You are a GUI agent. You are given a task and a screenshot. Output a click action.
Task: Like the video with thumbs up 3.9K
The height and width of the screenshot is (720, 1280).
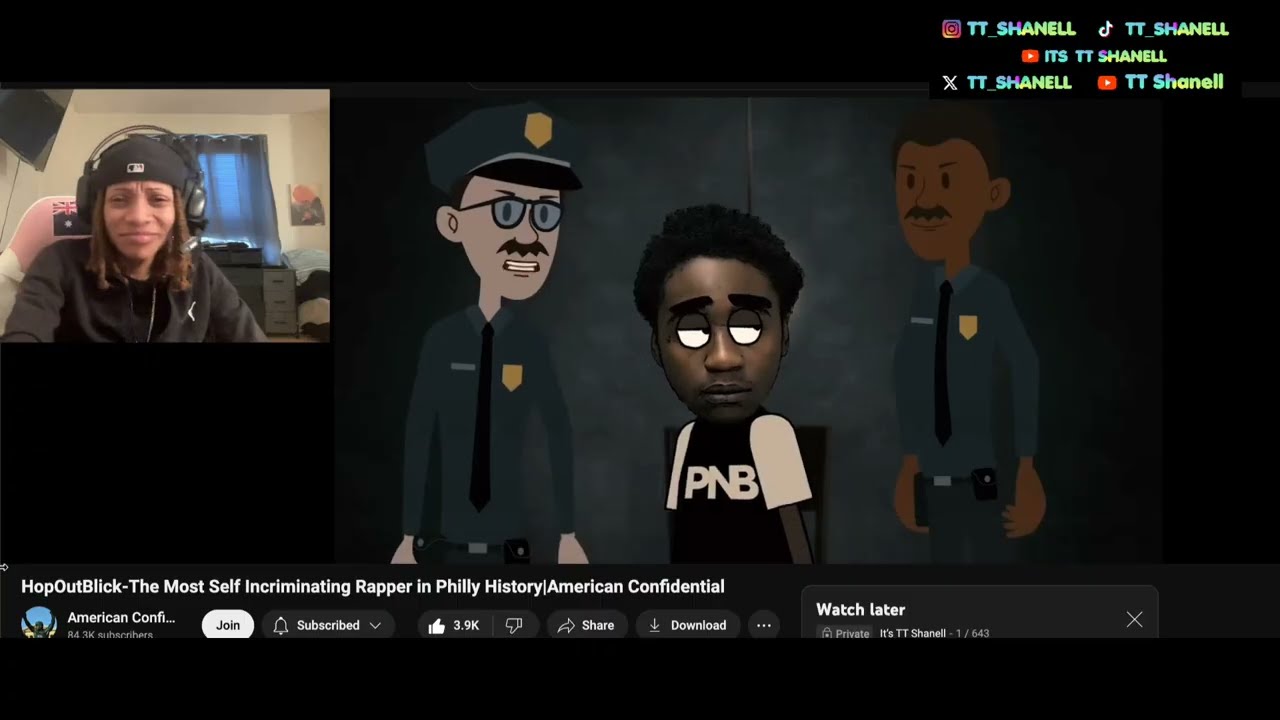point(453,625)
